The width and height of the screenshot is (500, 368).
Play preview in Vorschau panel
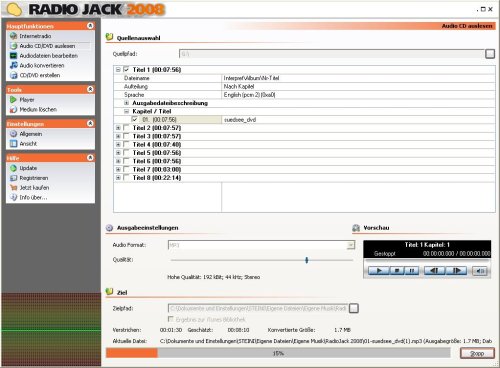pos(379,270)
